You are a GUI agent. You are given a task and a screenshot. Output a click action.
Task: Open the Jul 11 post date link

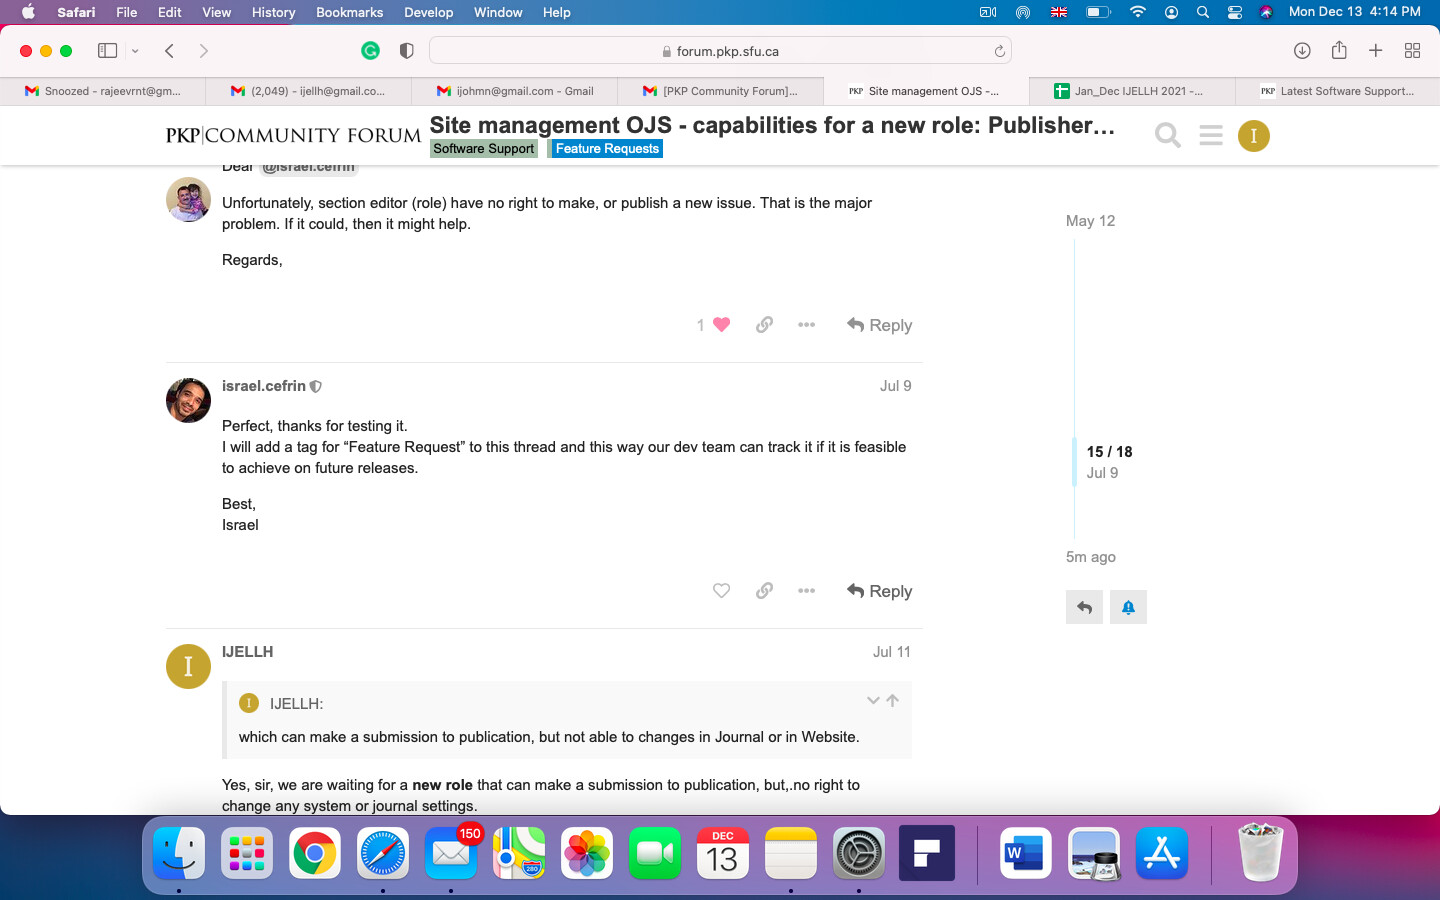tap(891, 652)
